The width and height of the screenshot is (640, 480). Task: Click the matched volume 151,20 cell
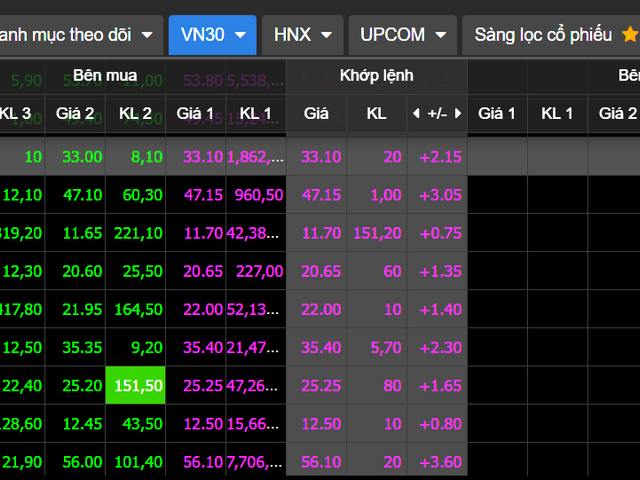click(377, 233)
